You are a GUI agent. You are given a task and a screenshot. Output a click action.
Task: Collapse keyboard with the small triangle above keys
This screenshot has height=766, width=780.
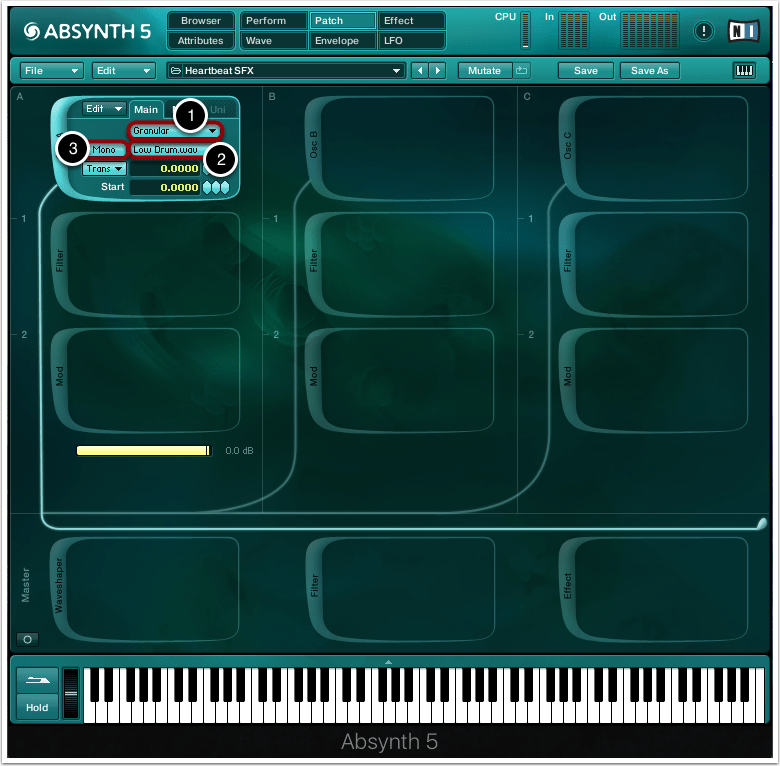[x=388, y=662]
